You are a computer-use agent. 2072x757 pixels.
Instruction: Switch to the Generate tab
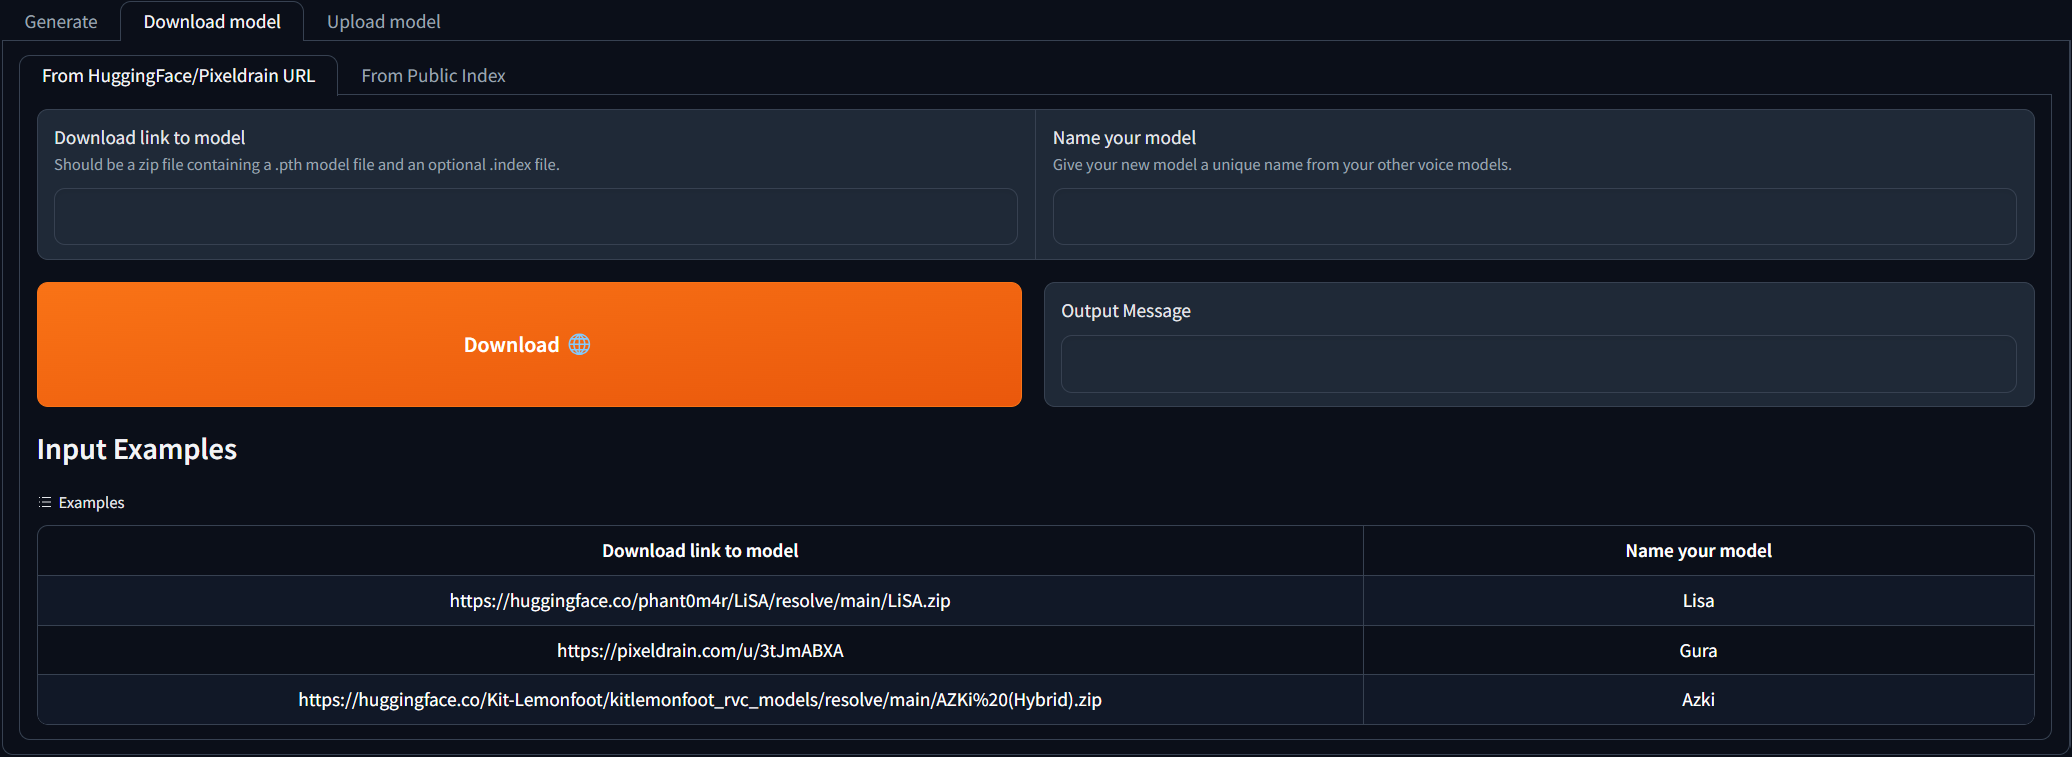coord(61,21)
